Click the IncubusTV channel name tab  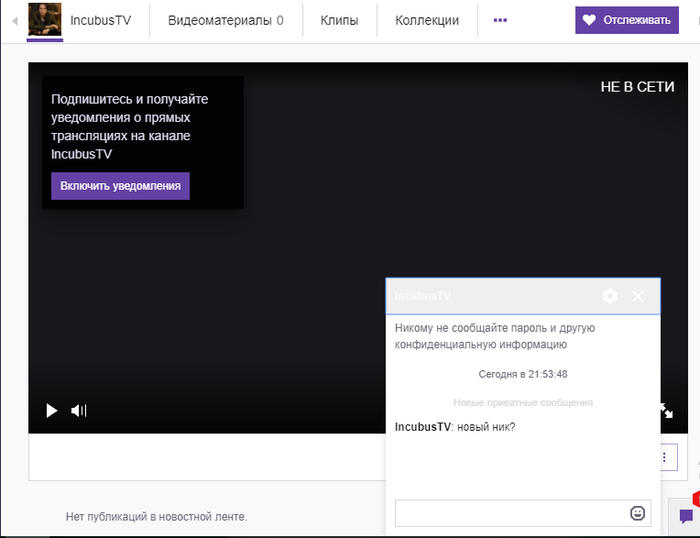pos(100,21)
